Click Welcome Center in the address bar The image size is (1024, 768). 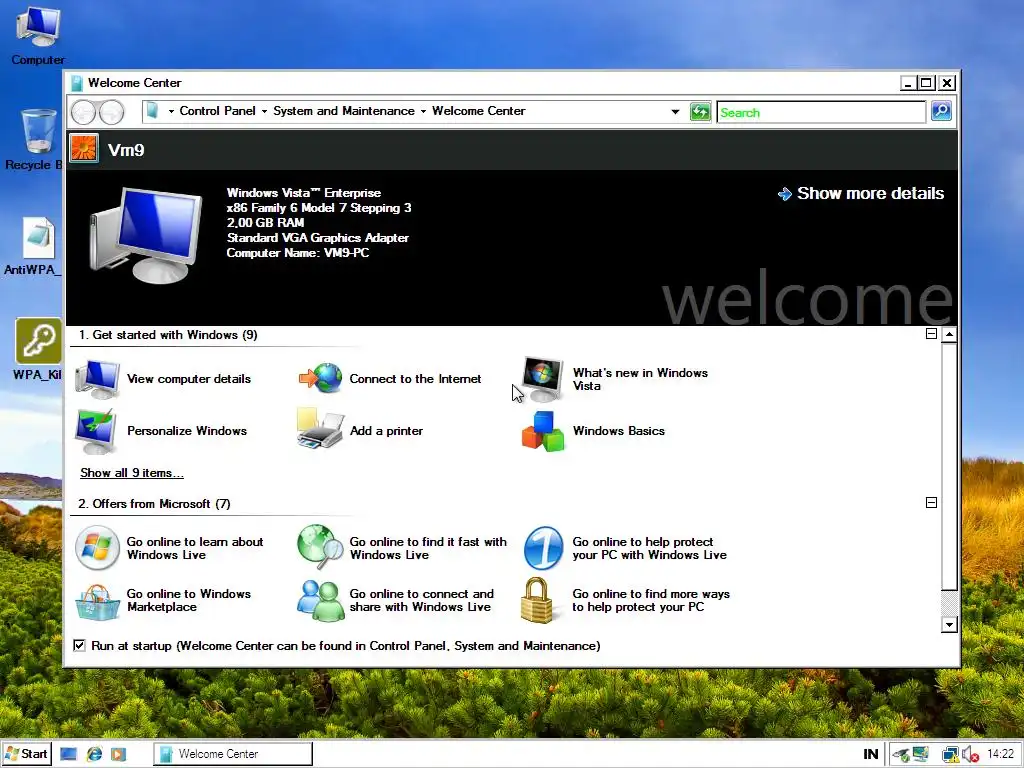point(478,111)
